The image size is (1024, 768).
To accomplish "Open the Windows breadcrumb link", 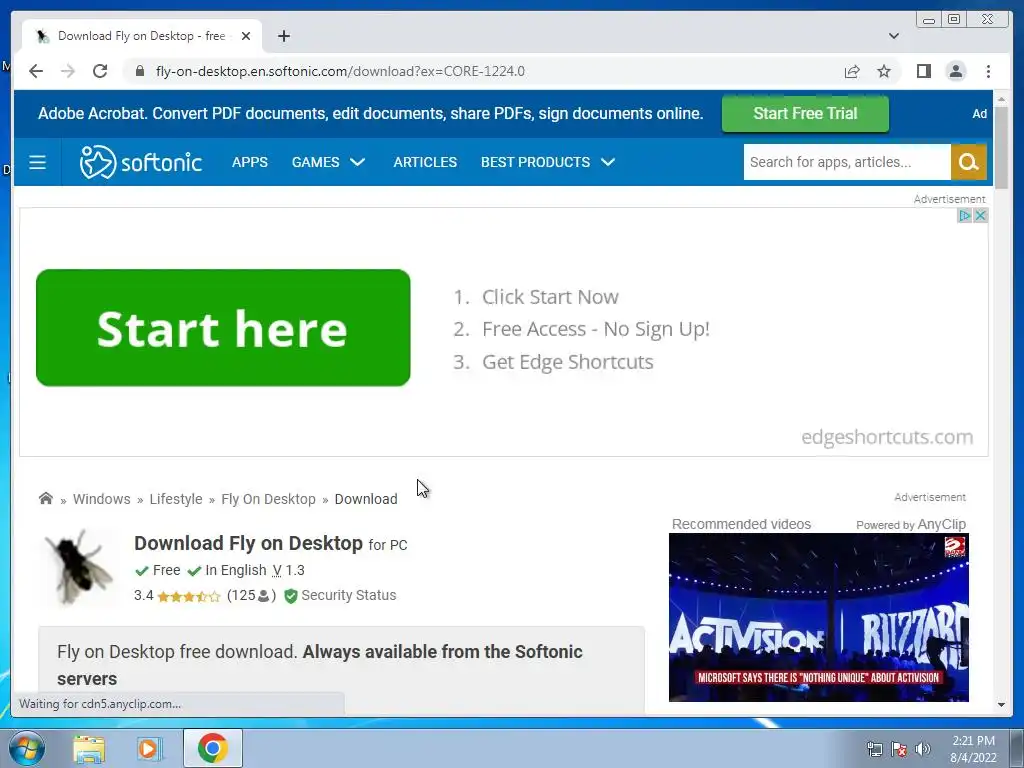I will point(101,499).
